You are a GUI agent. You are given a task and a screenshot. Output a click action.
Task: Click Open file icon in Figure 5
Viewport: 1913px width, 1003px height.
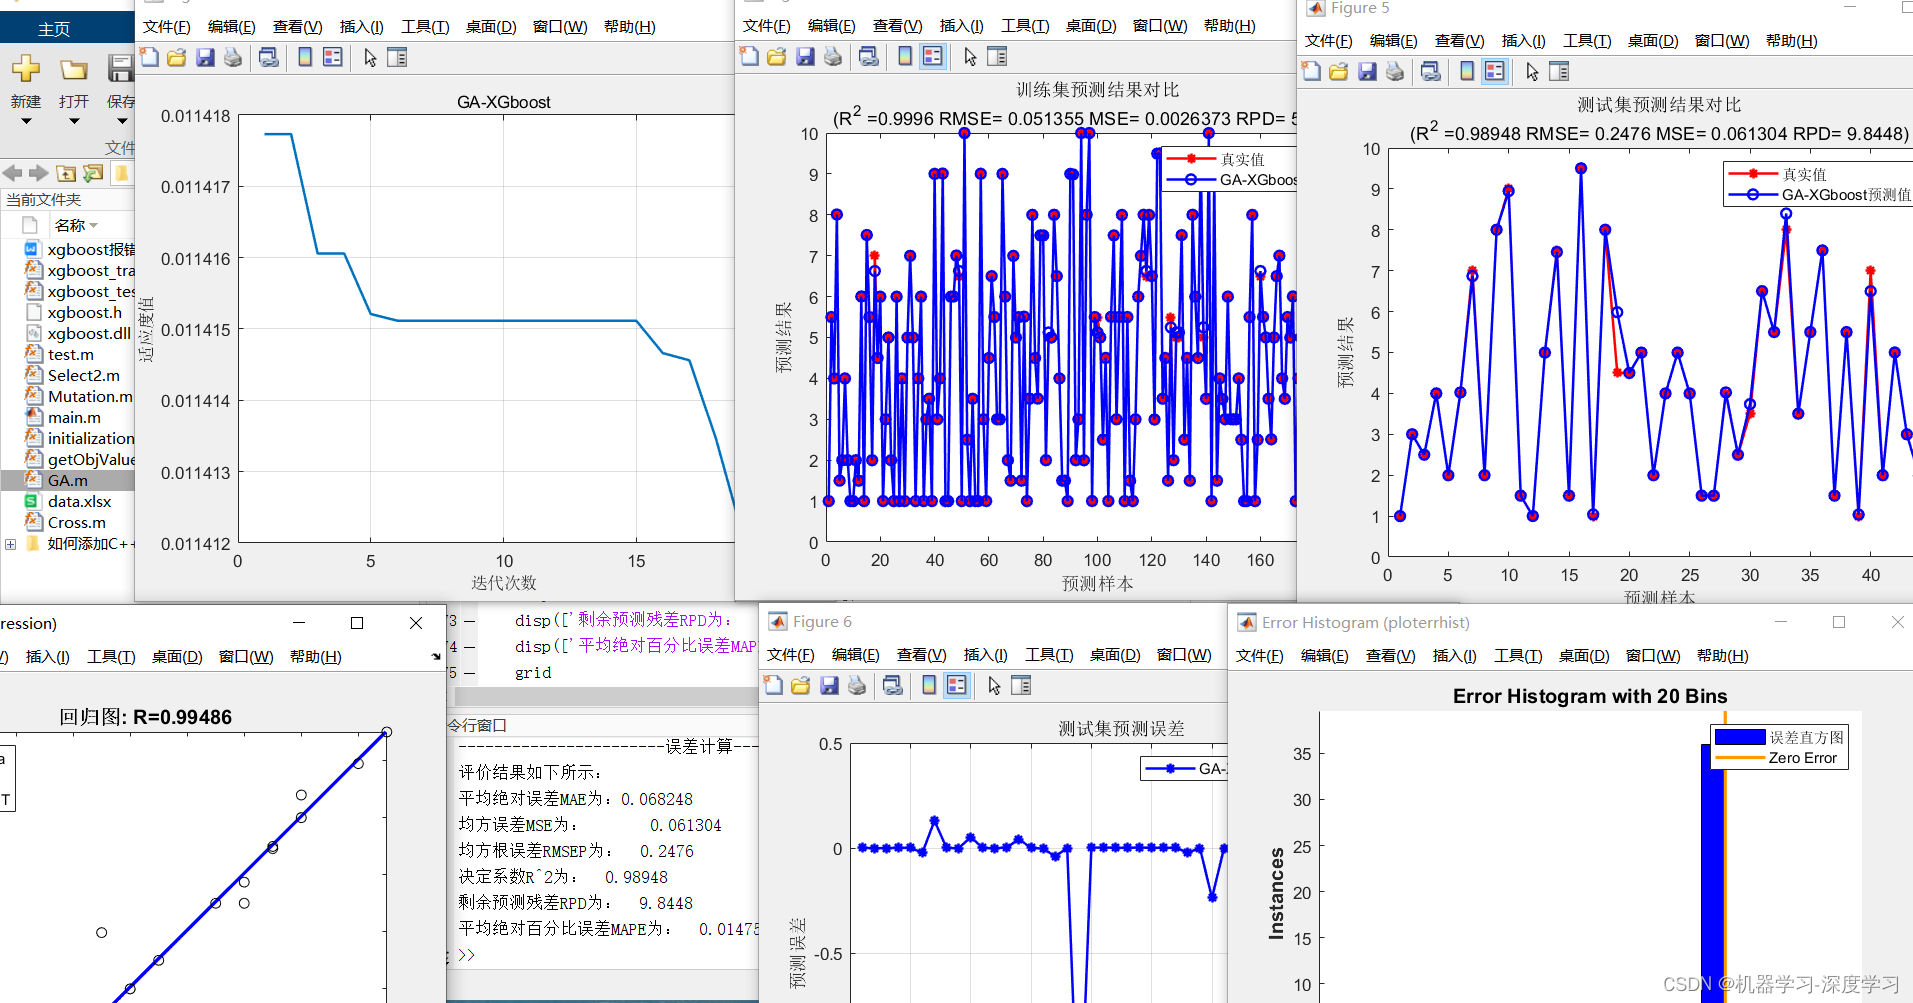(x=1339, y=71)
